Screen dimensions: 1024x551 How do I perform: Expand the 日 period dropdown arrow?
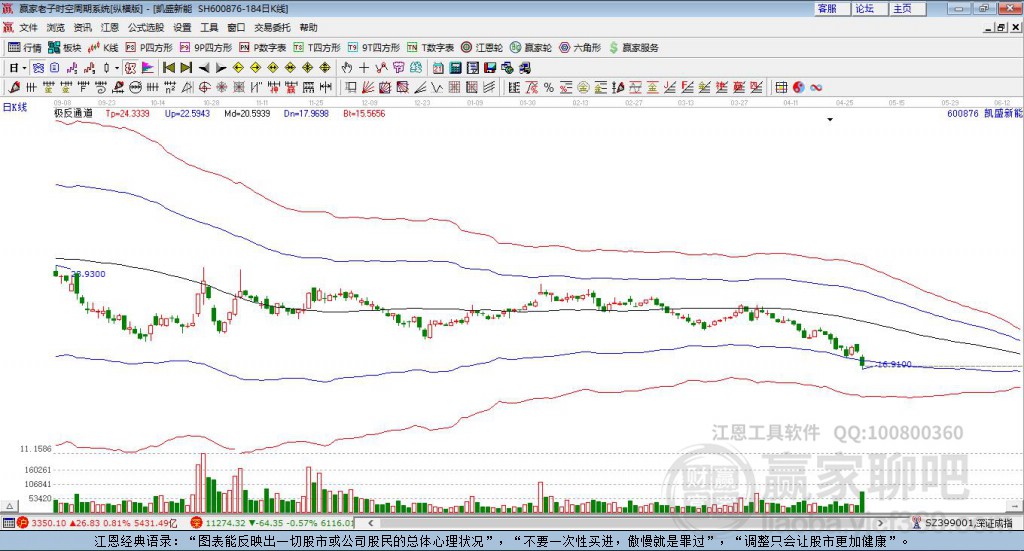[x=24, y=68]
